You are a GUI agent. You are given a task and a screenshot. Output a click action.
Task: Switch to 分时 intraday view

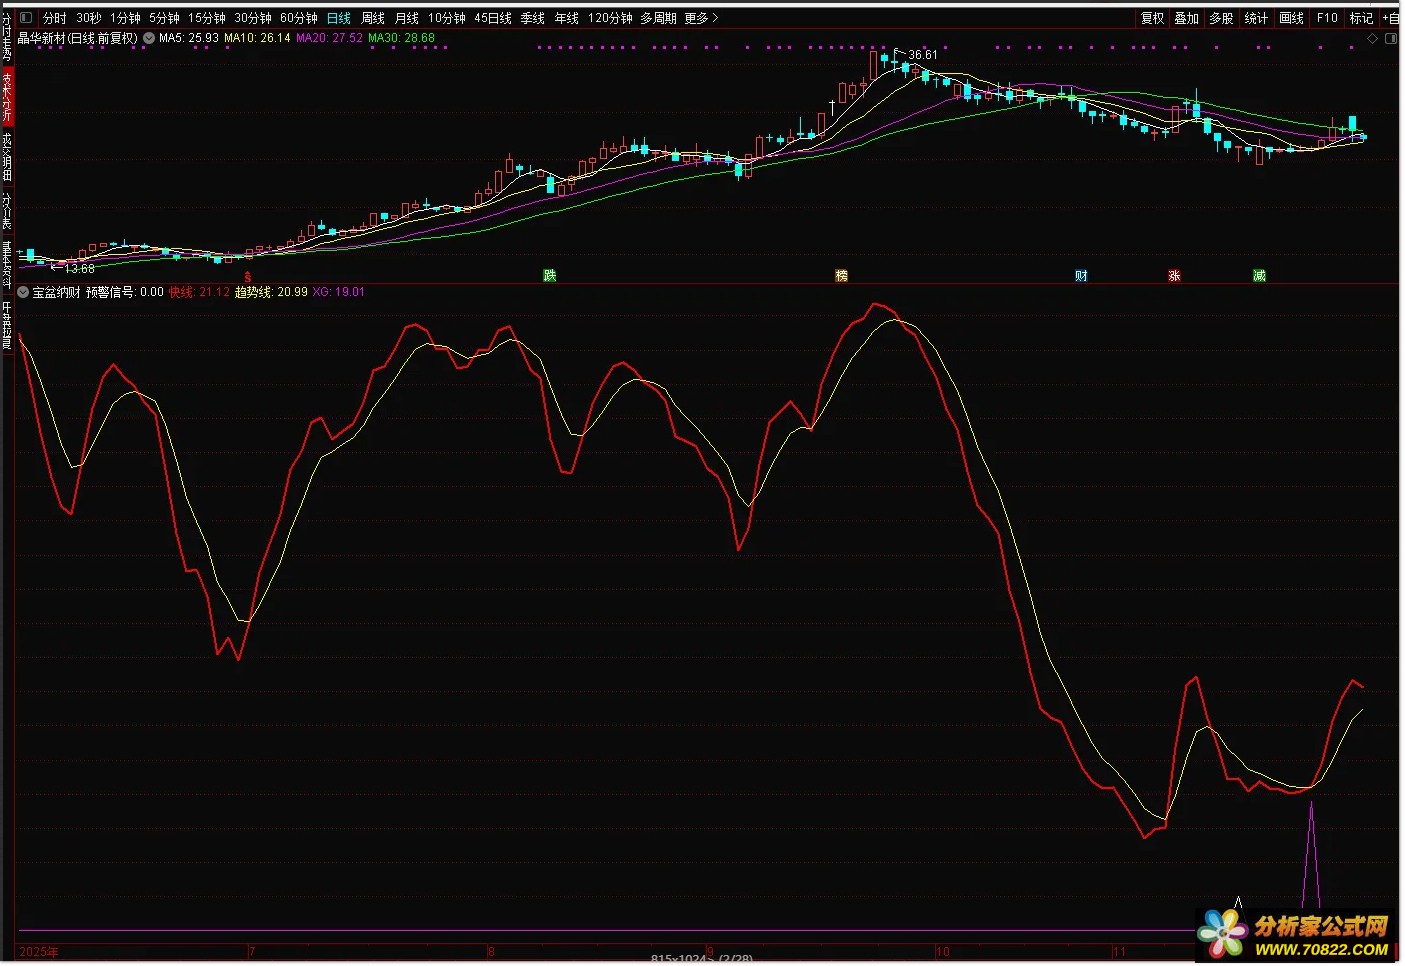54,18
